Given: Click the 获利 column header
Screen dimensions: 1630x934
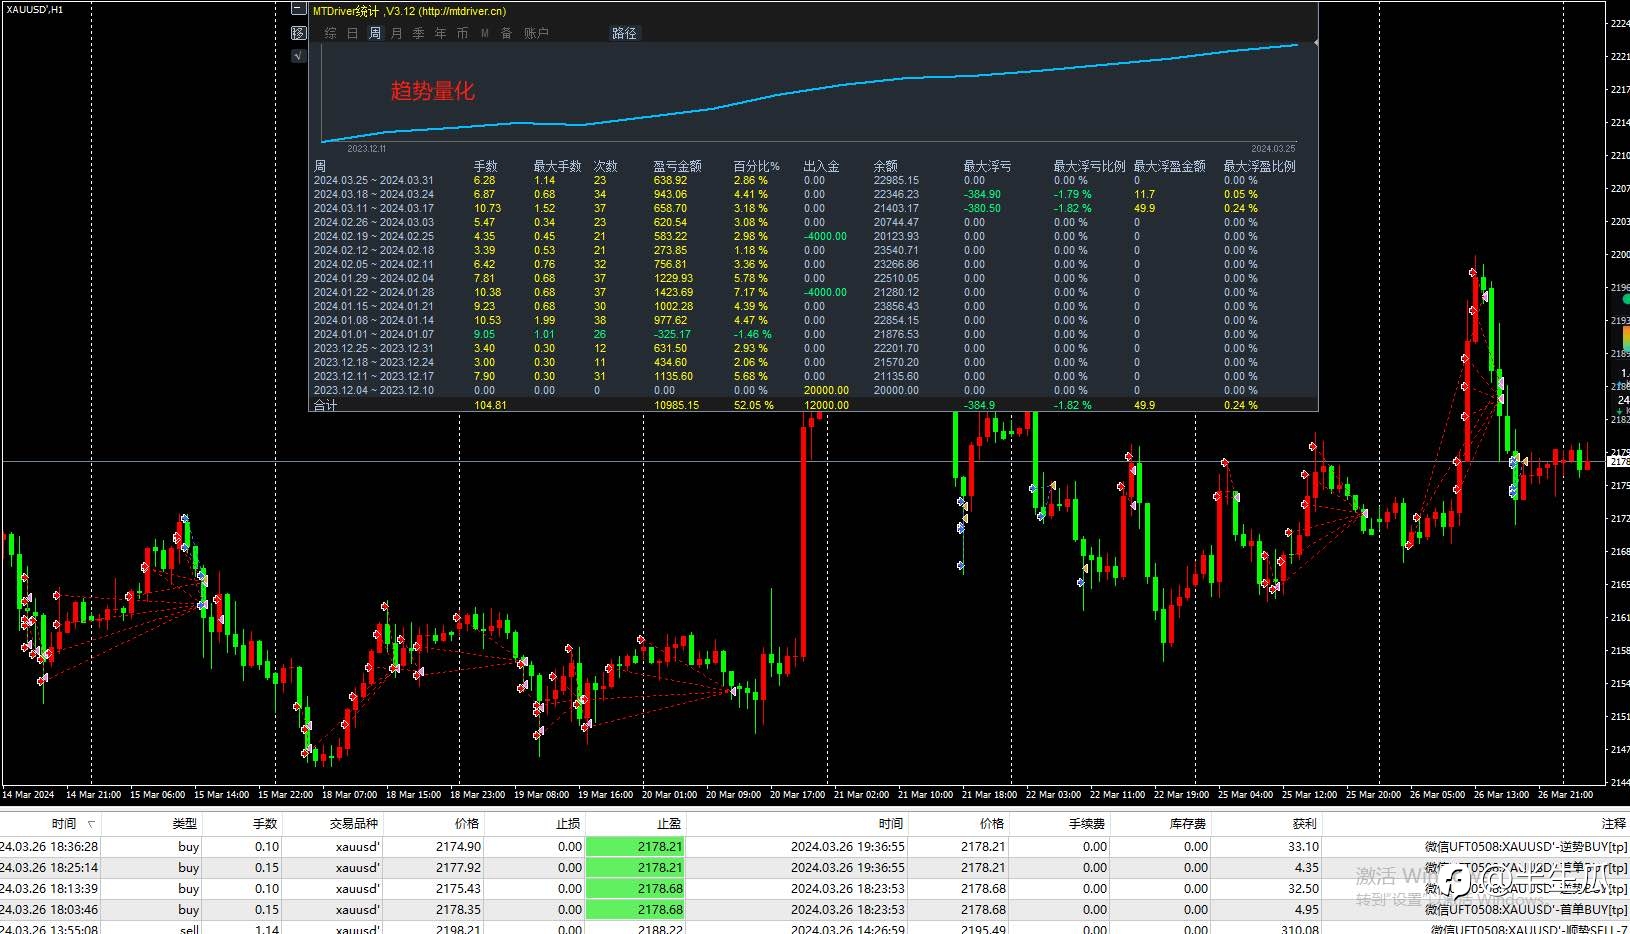Looking at the screenshot, I should pos(1305,824).
